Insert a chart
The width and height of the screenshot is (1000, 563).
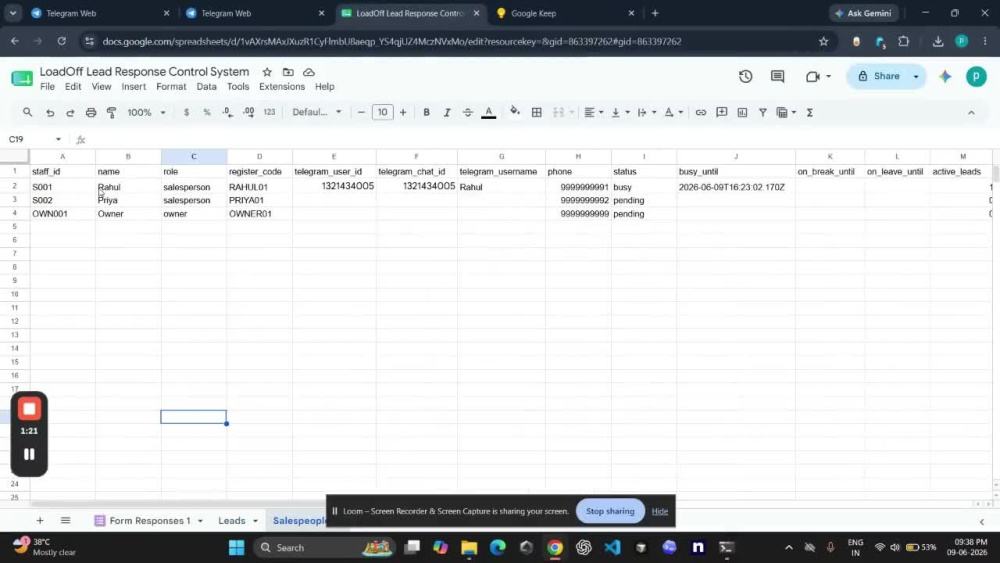pos(742,112)
